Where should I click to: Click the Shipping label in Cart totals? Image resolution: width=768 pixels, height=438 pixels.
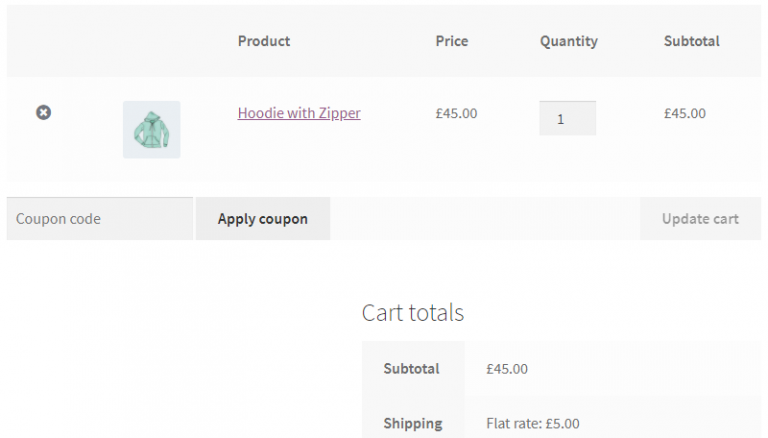tap(412, 423)
